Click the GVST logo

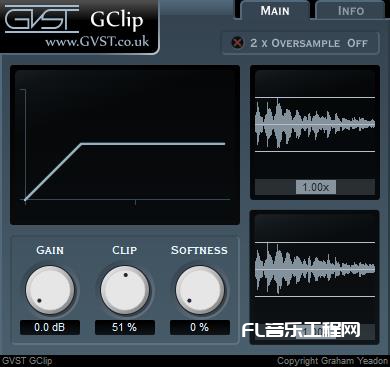pyautogui.click(x=42, y=19)
